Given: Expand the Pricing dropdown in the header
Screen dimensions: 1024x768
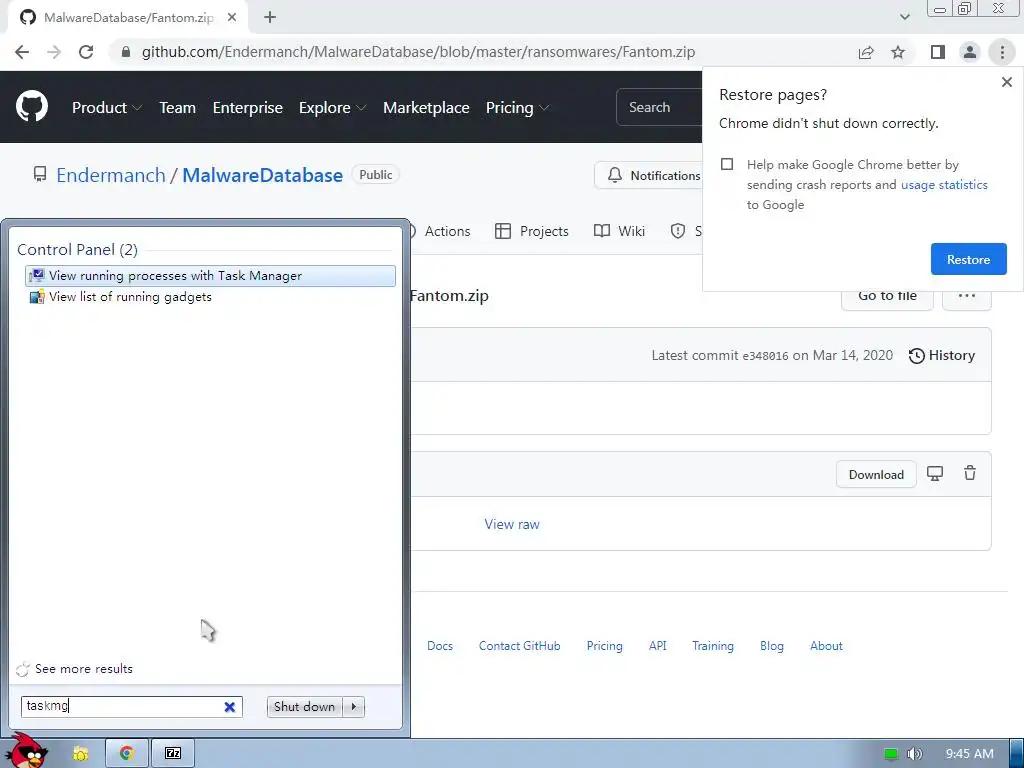Looking at the screenshot, I should click(x=517, y=108).
